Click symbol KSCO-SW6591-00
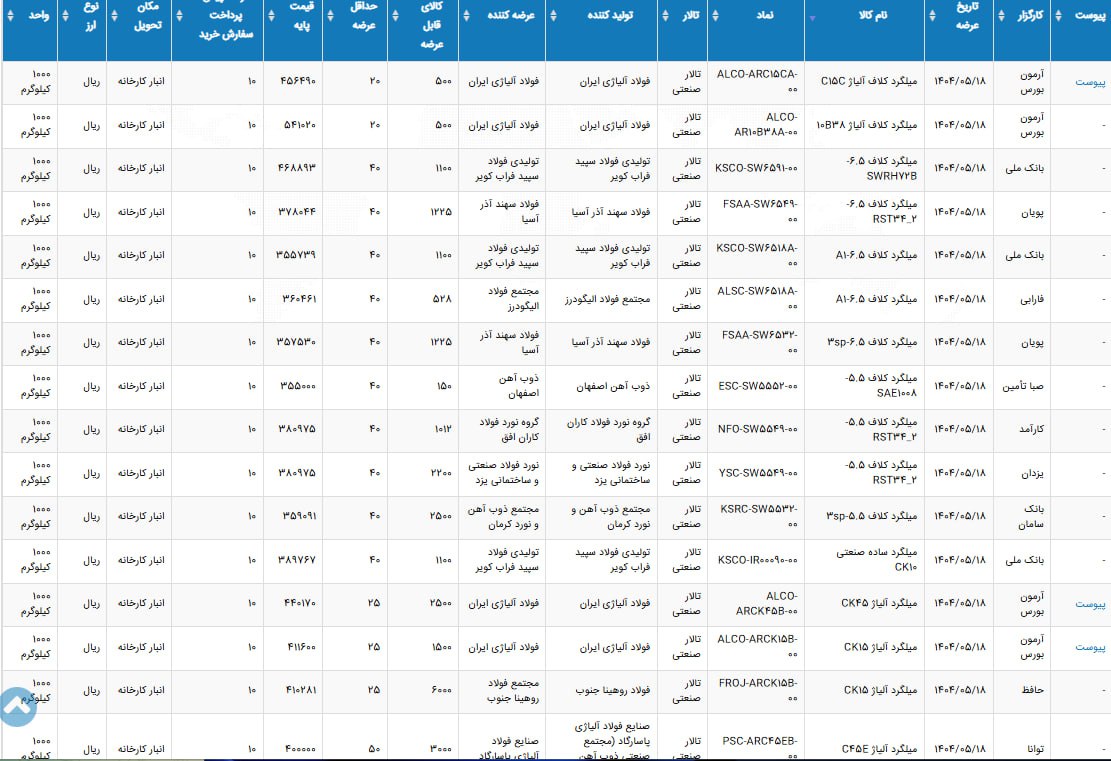 tap(756, 169)
